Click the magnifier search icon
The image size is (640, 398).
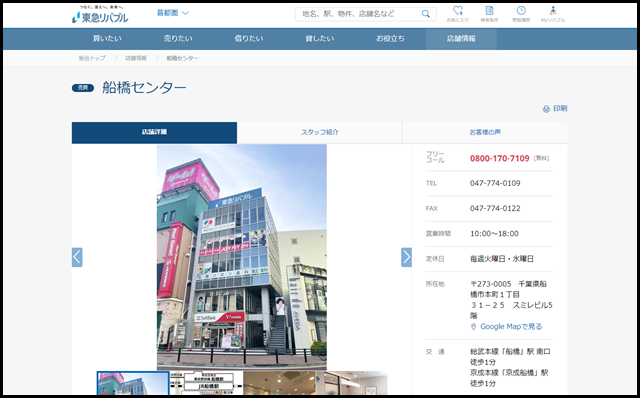(x=426, y=14)
